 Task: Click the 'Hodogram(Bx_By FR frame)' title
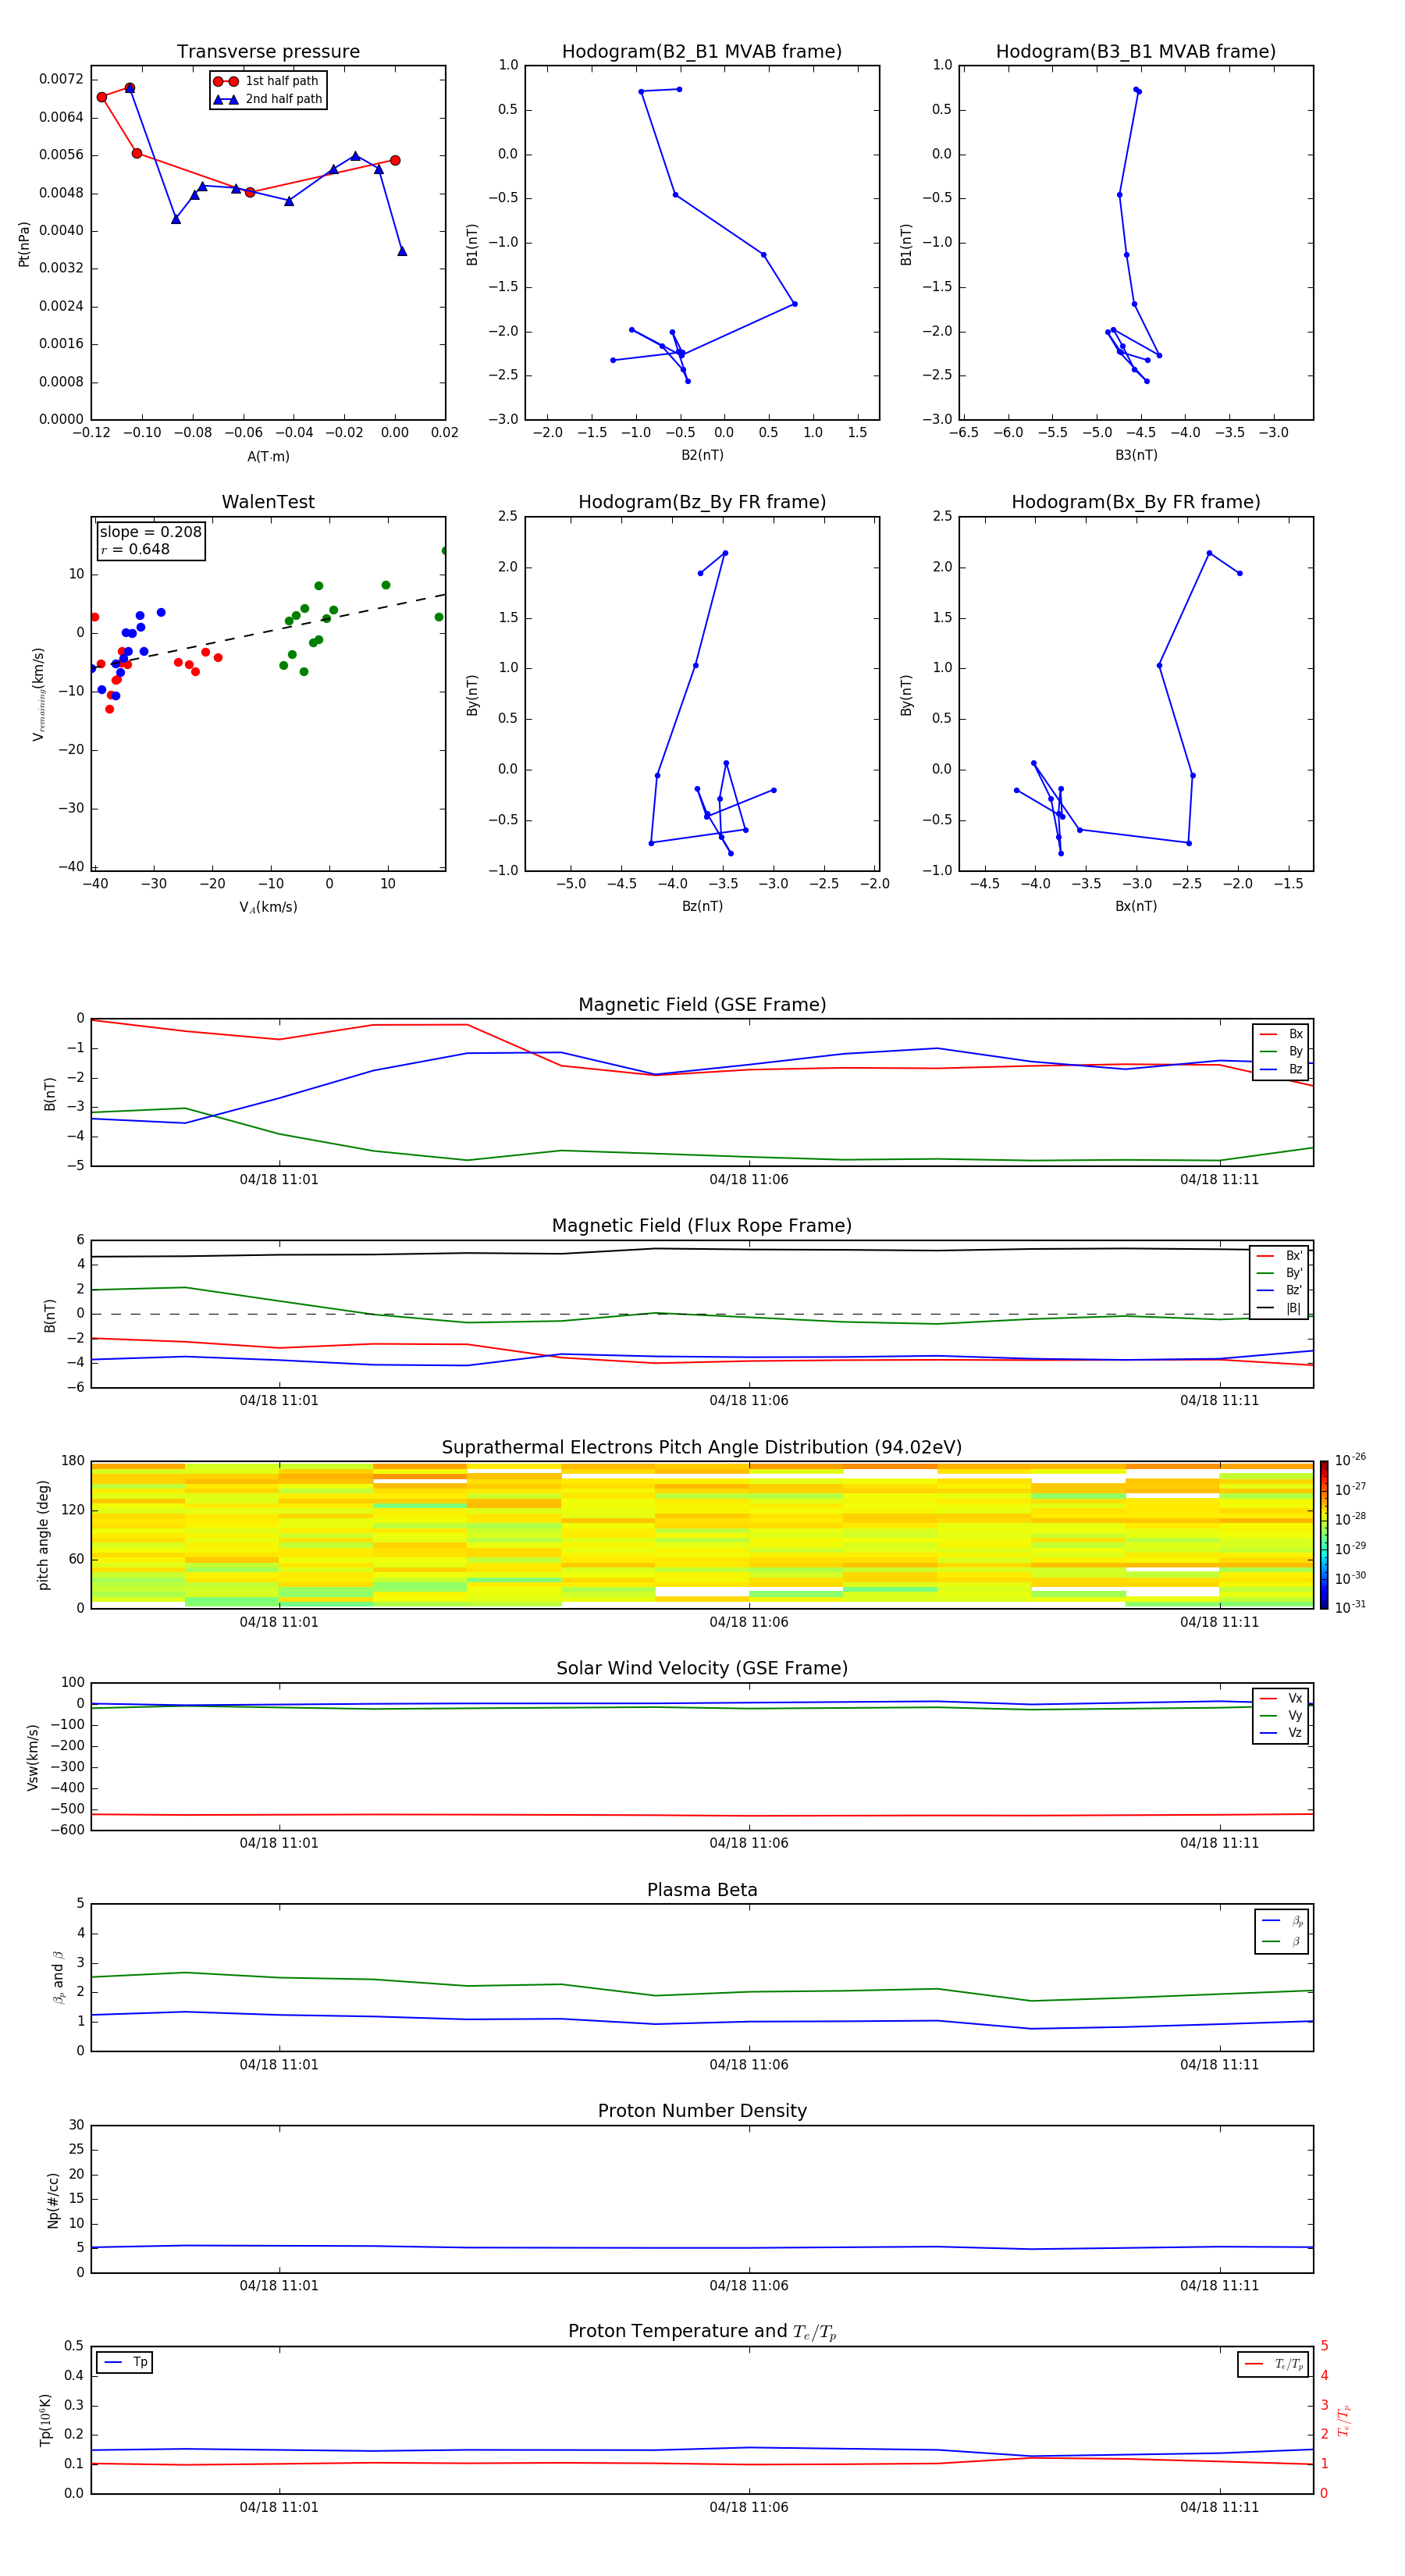pyautogui.click(x=1136, y=502)
